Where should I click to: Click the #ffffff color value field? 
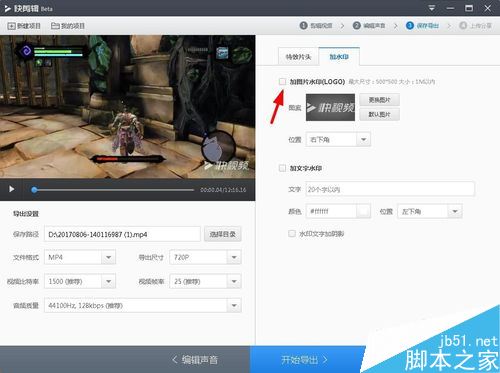pyautogui.click(x=331, y=211)
